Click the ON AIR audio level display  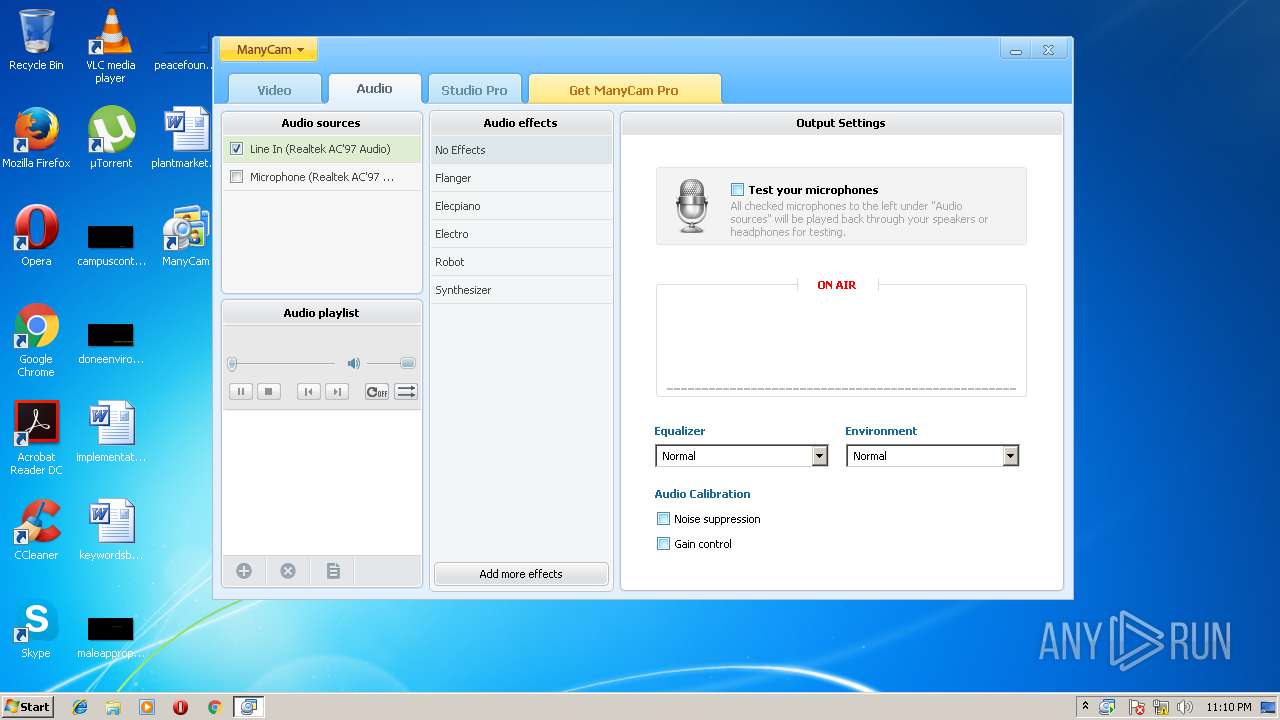coord(841,340)
